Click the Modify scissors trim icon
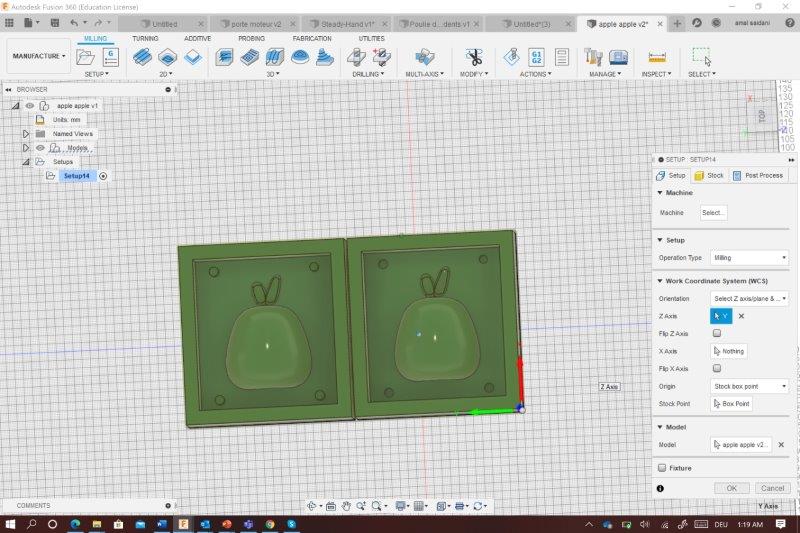Screen dimensions: 800x533 pos(474,57)
